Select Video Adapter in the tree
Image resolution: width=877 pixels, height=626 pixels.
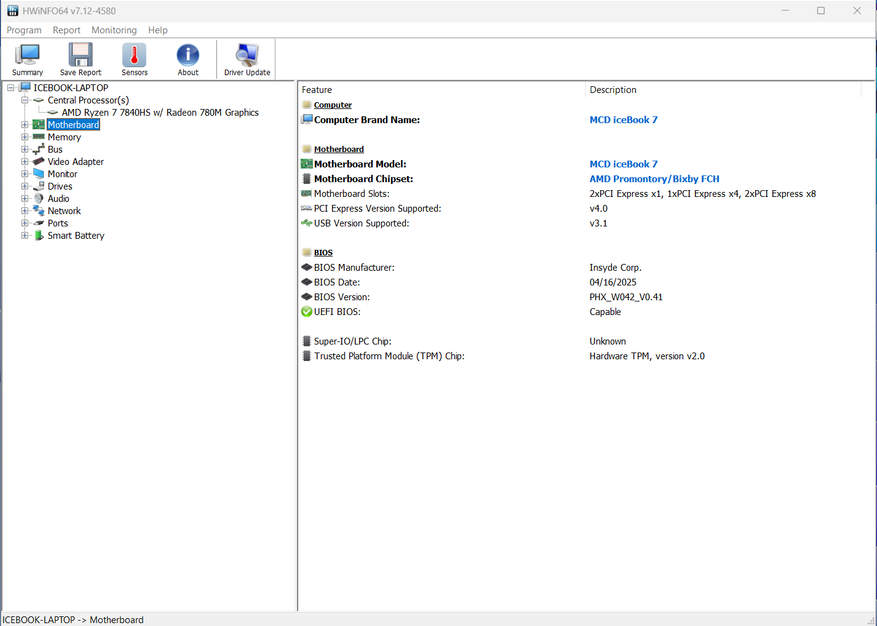pos(75,162)
